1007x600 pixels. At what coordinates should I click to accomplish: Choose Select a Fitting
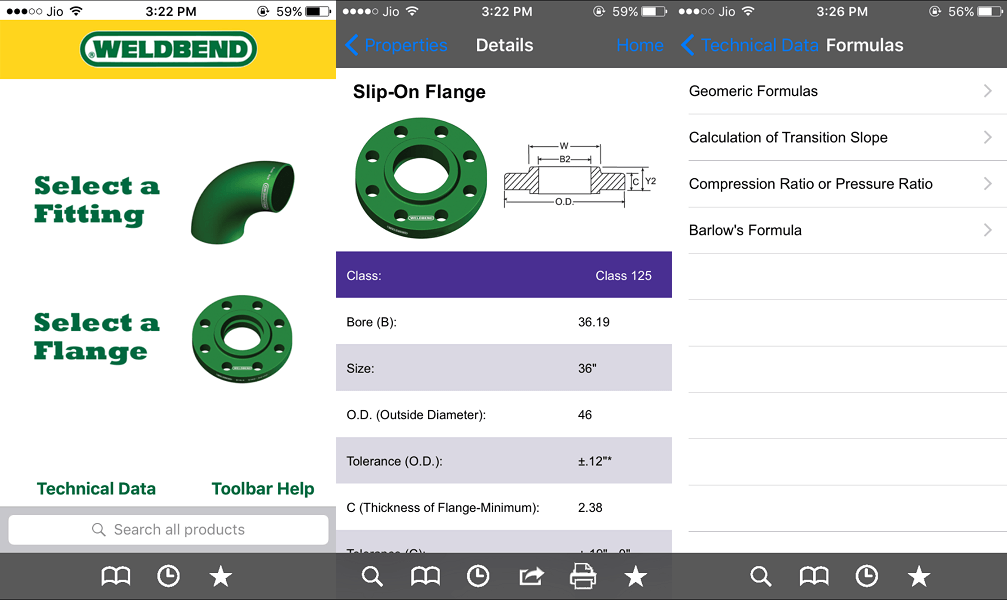(96, 200)
